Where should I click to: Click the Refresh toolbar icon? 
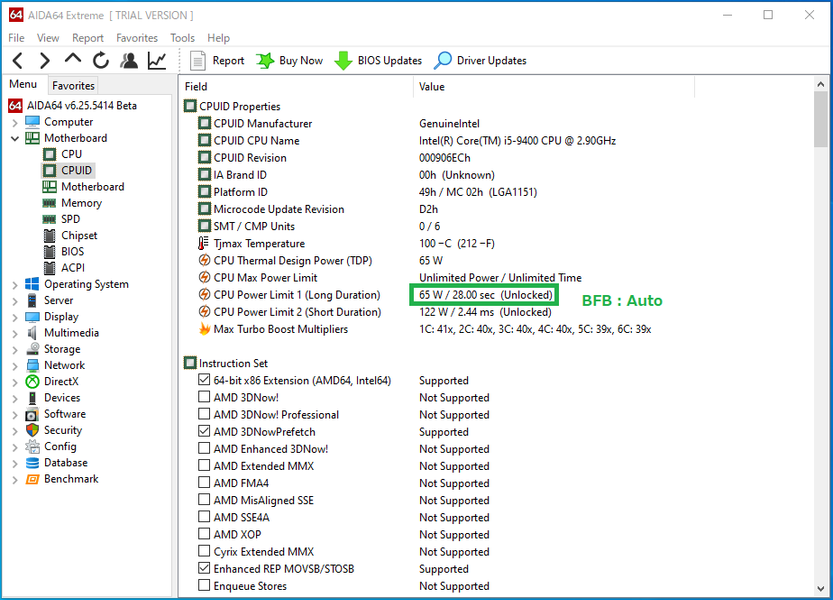click(100, 61)
